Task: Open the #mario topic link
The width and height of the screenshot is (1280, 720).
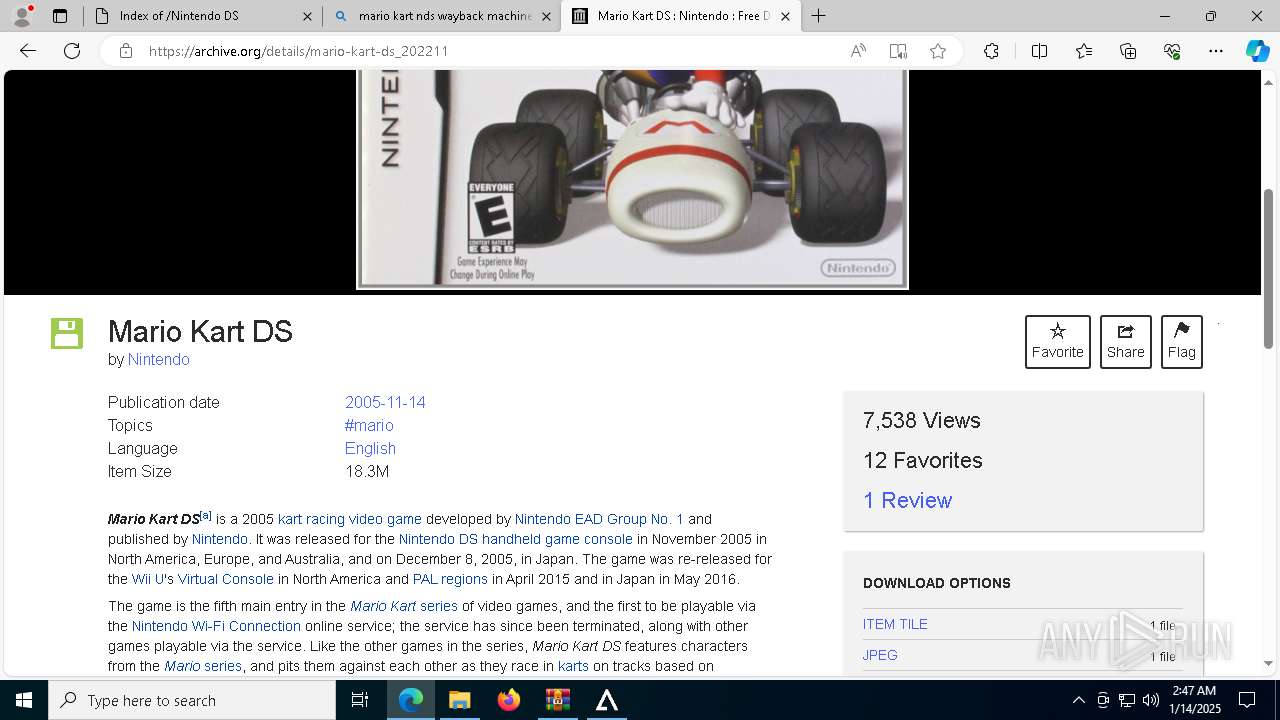Action: 369,425
